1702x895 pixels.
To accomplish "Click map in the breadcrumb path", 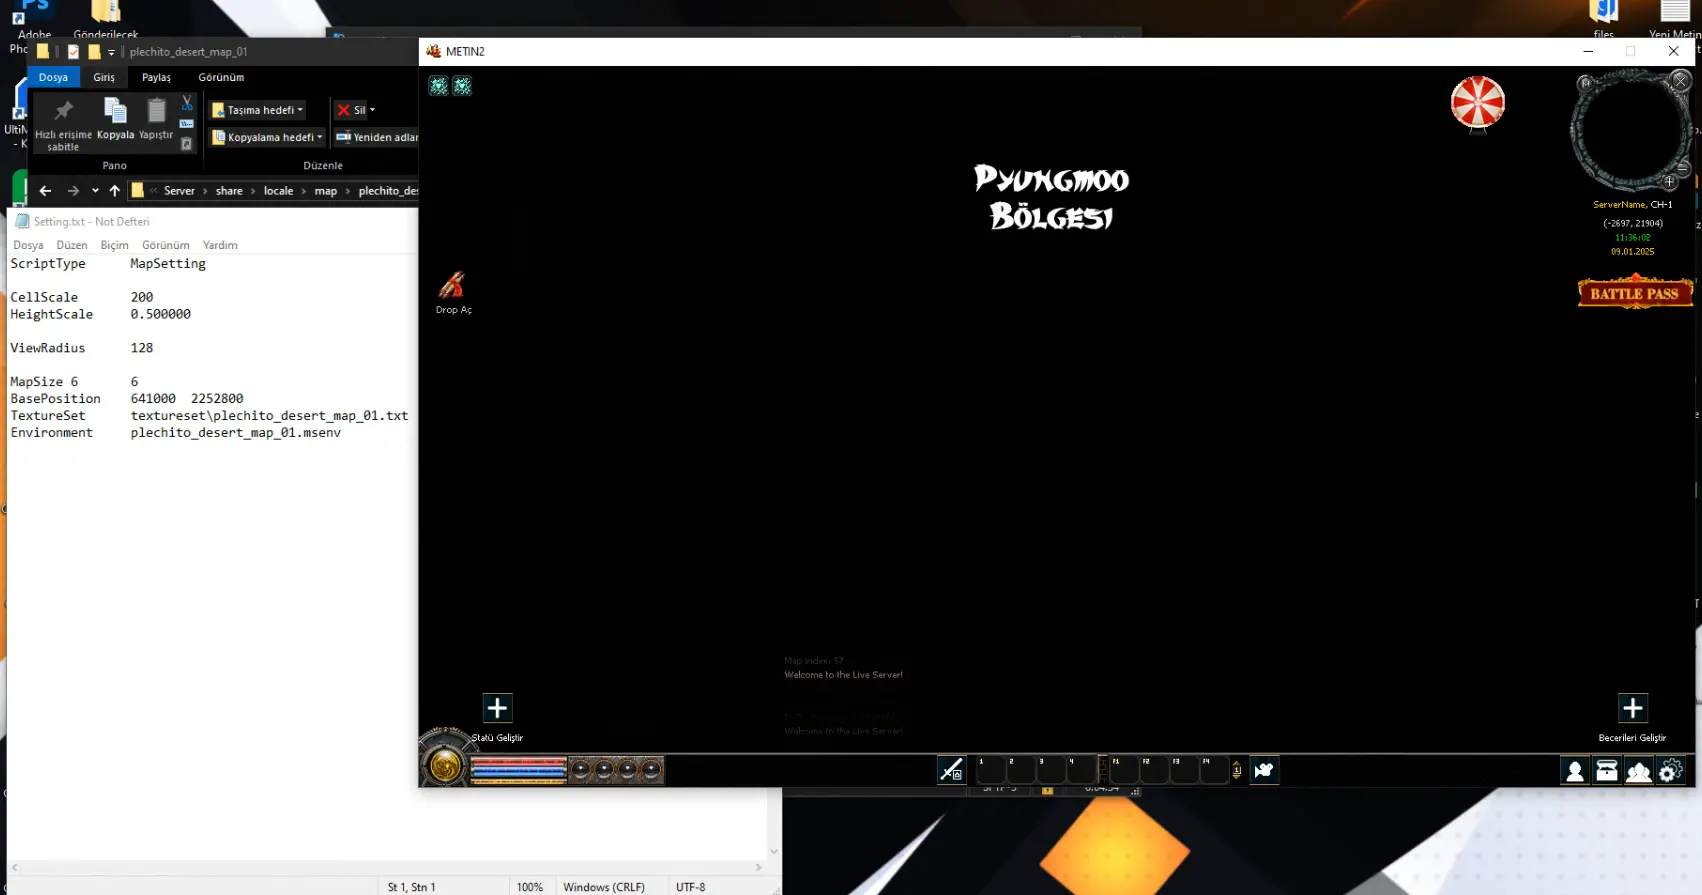I will click(x=326, y=191).
